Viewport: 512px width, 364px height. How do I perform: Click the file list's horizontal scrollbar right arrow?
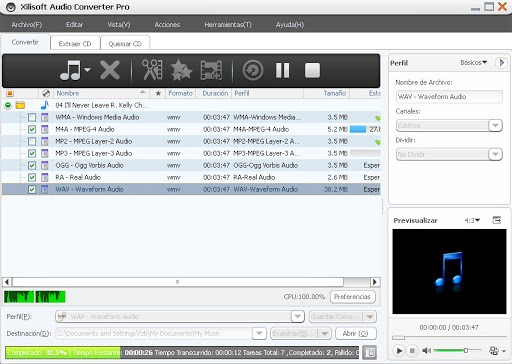[x=375, y=282]
